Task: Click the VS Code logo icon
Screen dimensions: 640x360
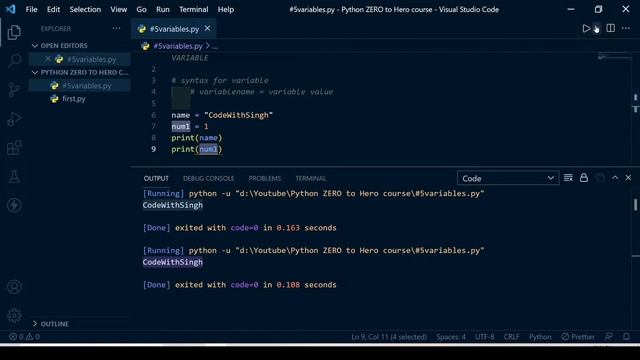Action: click(x=11, y=9)
